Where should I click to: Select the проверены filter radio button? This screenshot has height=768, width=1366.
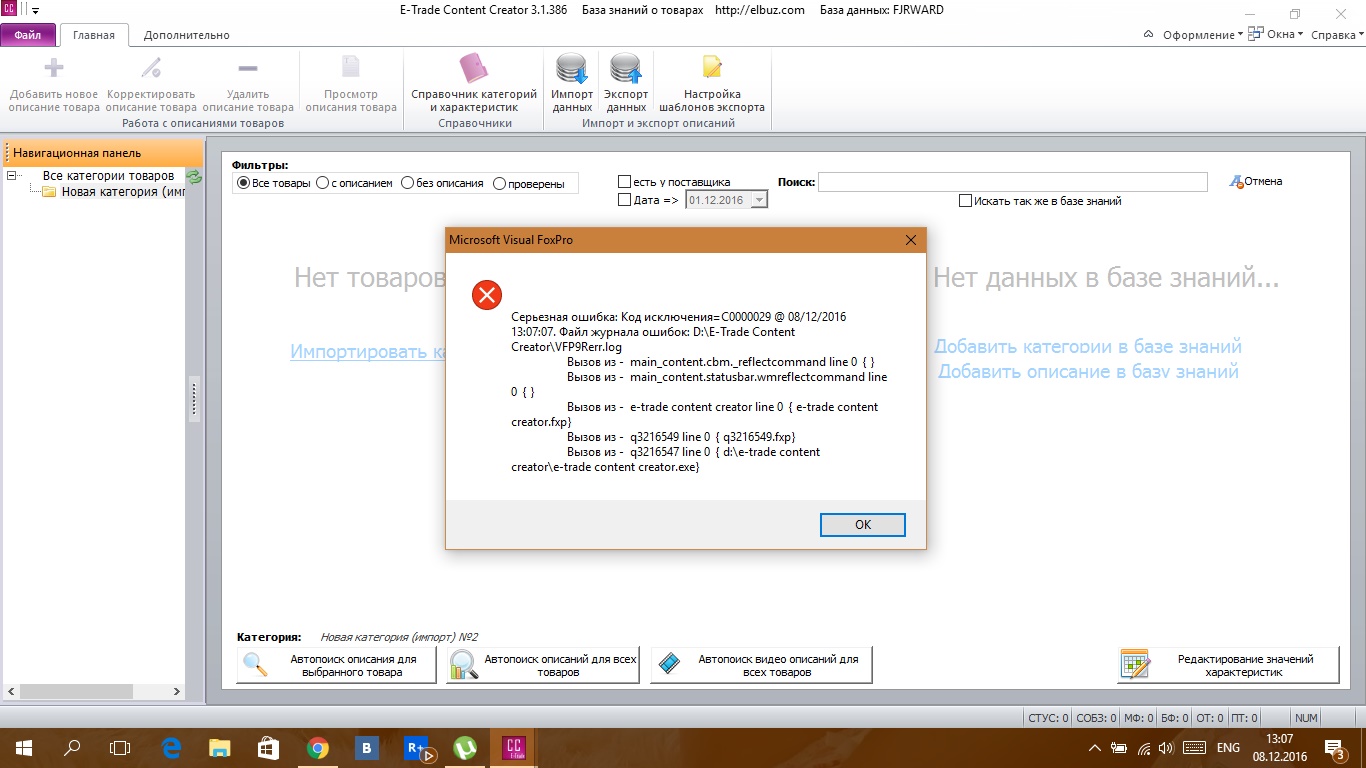498,183
